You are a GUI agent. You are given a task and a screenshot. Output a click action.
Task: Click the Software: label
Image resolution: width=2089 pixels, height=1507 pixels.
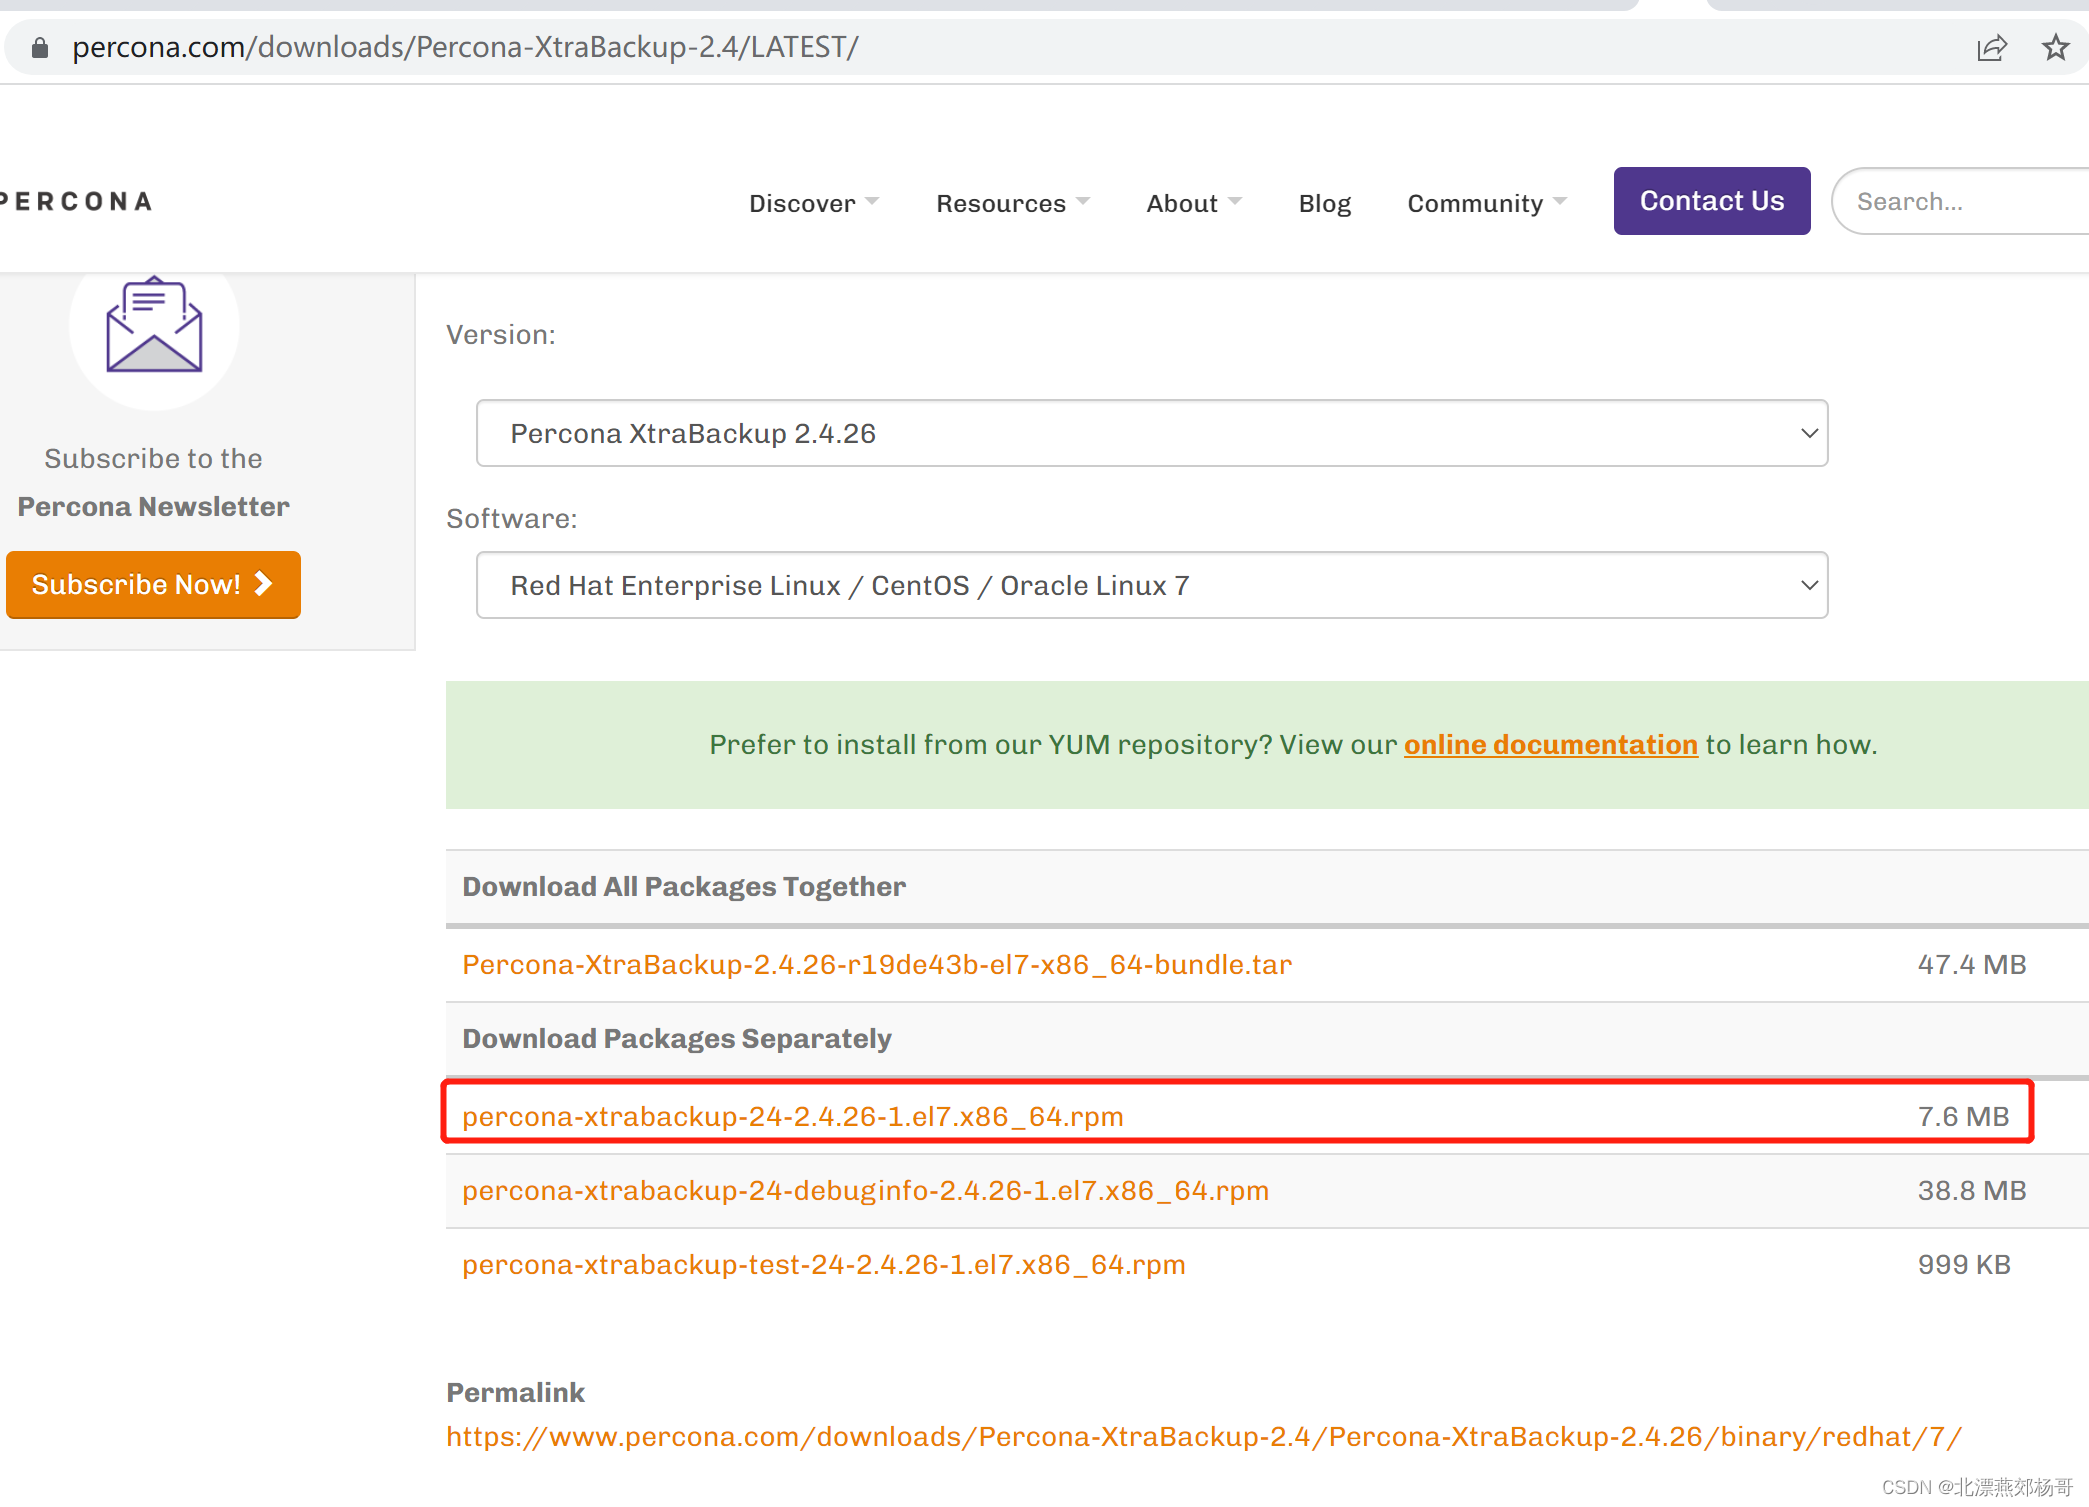click(512, 518)
